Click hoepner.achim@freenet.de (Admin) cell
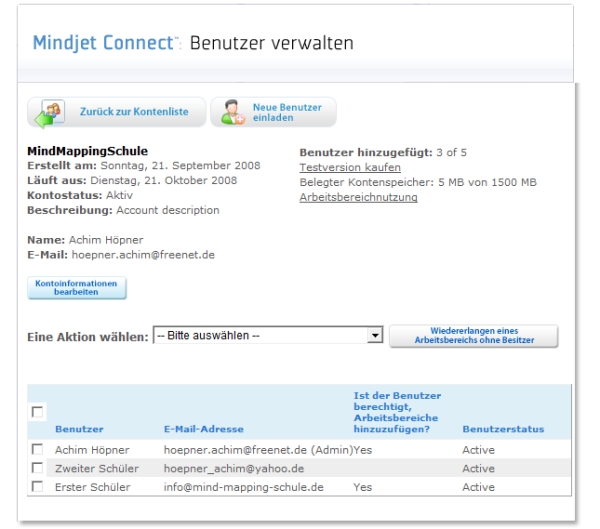Screen dimensions: 600x529 click(x=258, y=450)
